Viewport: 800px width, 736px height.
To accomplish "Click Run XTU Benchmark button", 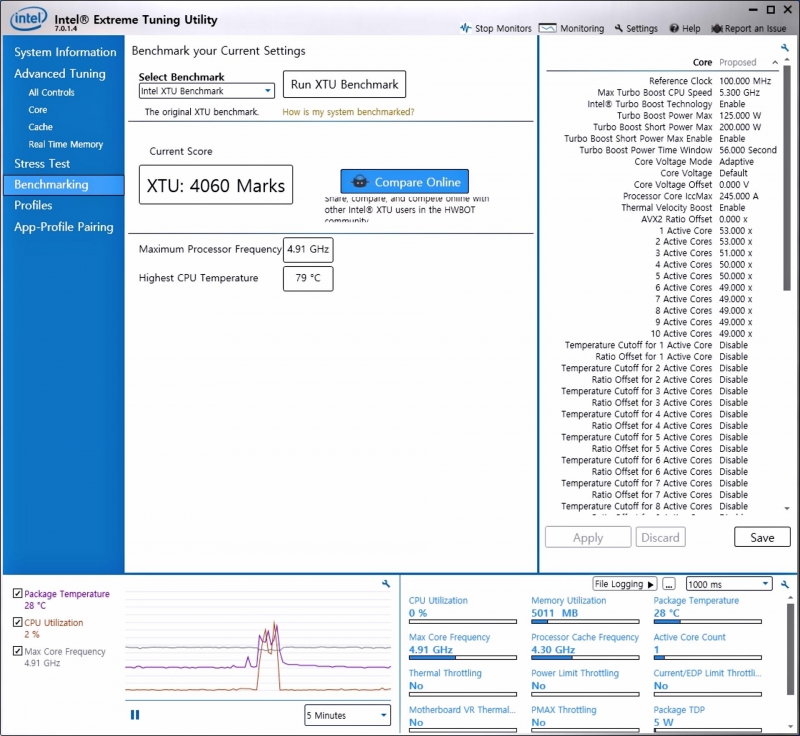I will point(344,84).
